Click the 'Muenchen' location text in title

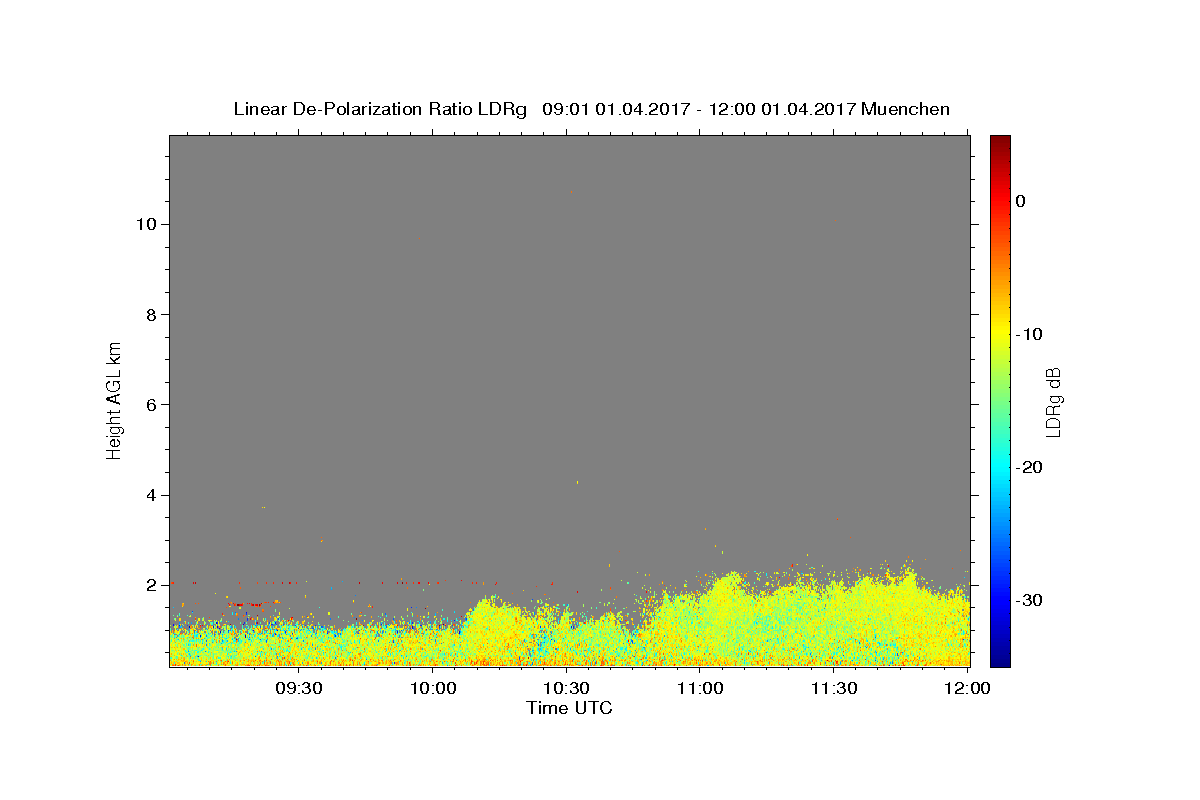pyautogui.click(x=905, y=109)
